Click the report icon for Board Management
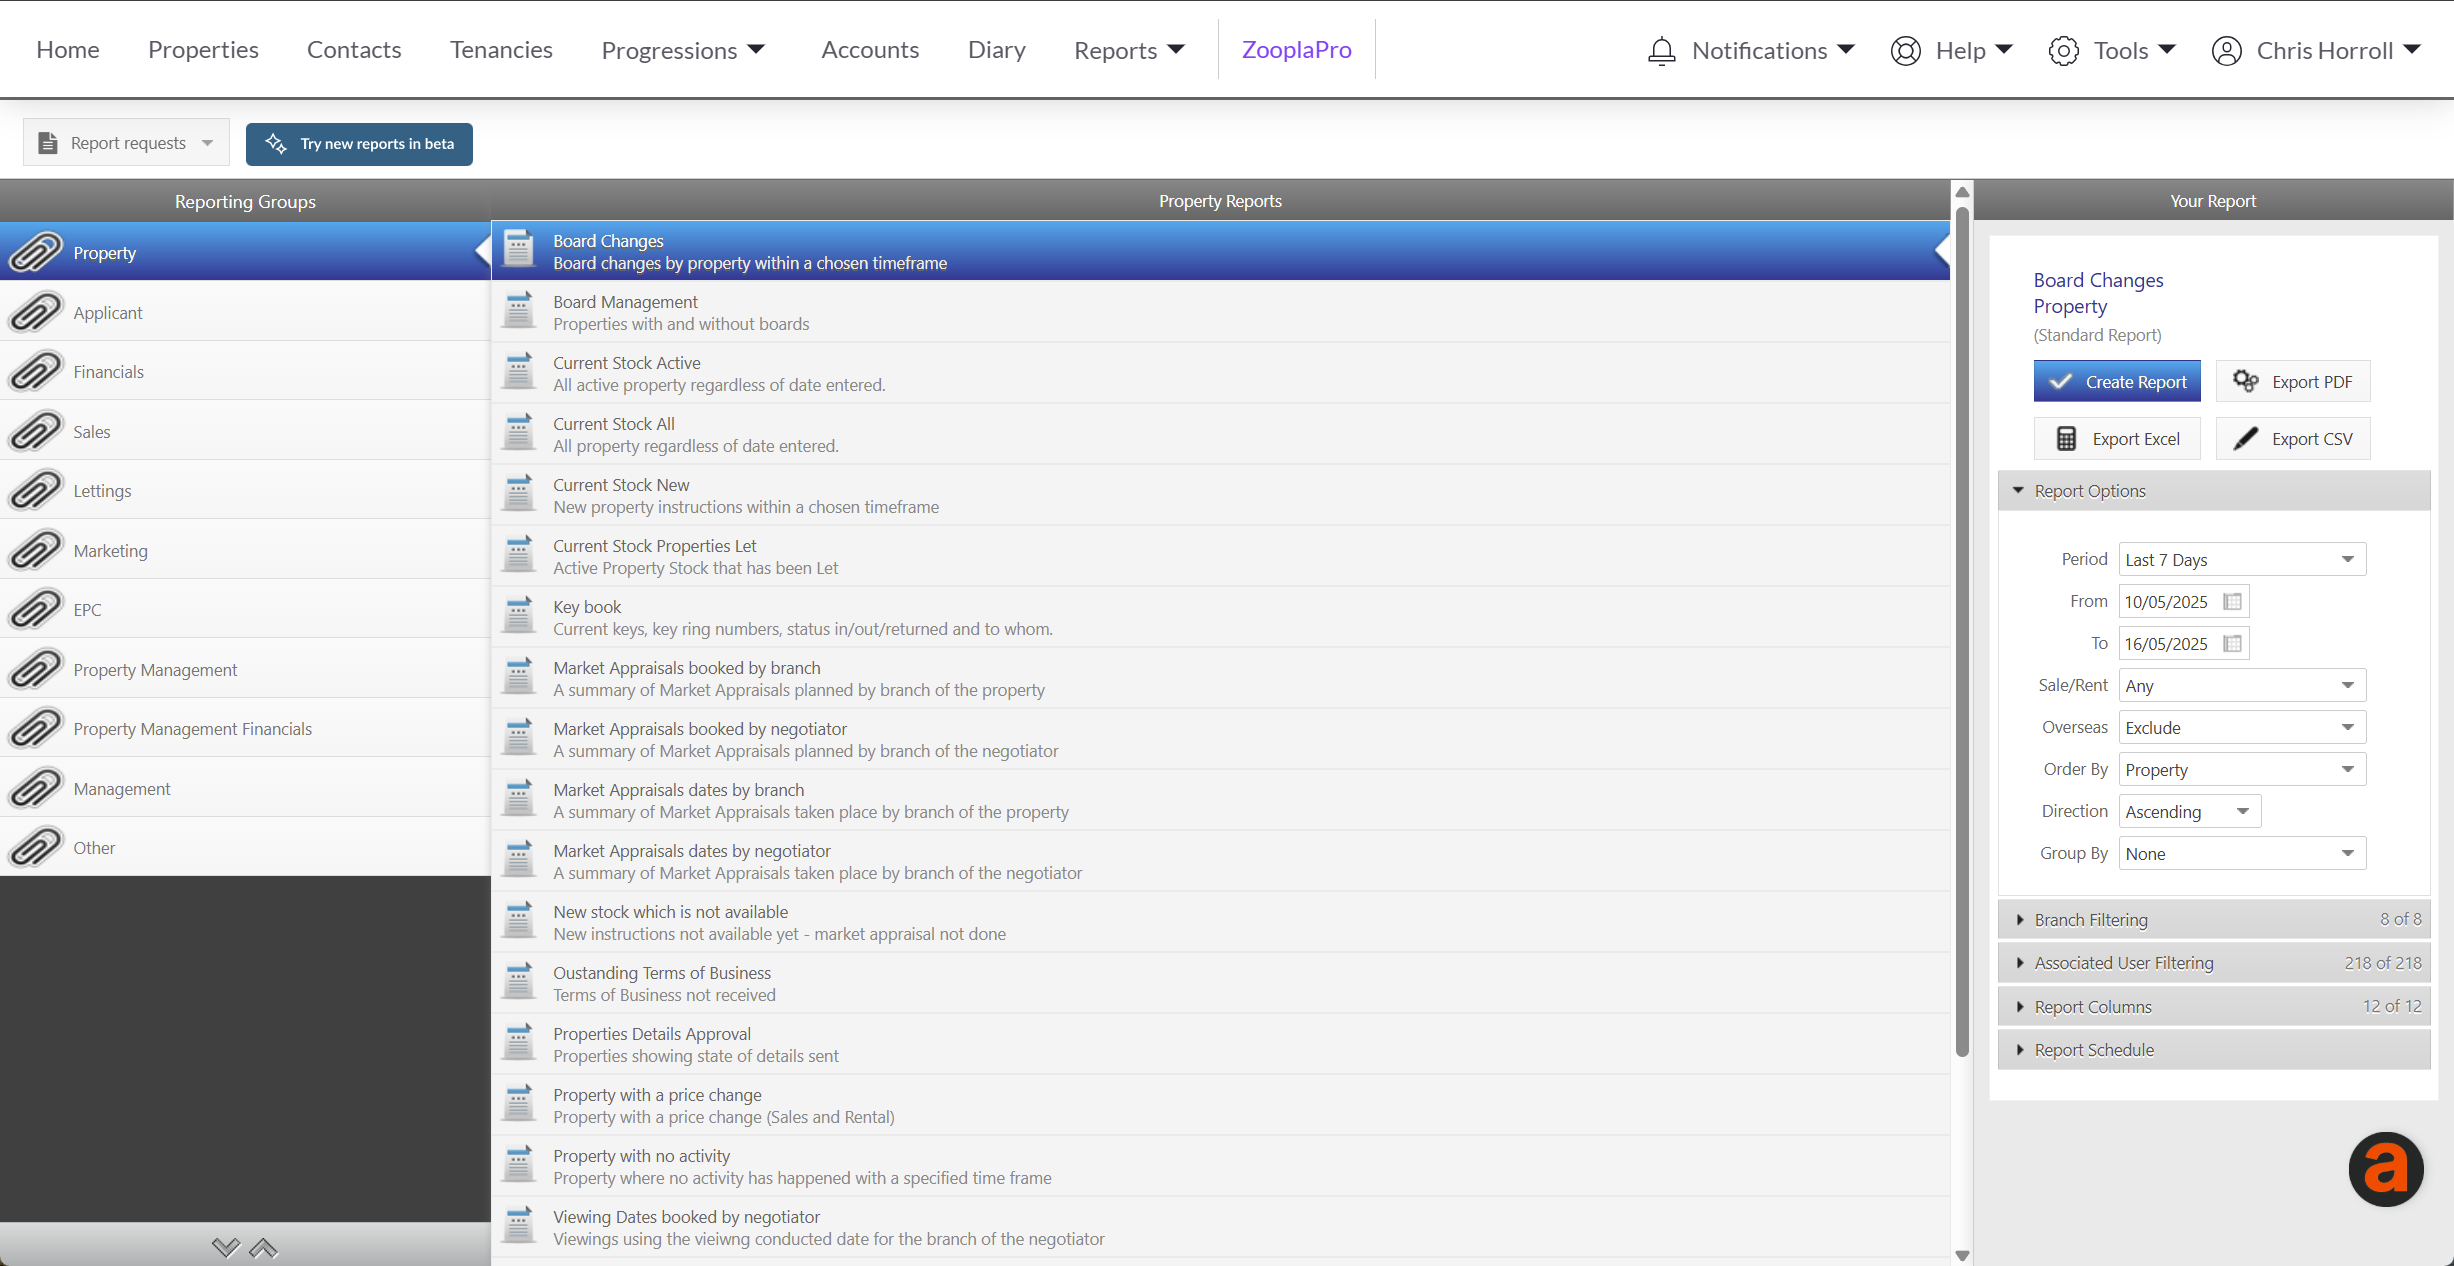The width and height of the screenshot is (2454, 1266). point(518,311)
